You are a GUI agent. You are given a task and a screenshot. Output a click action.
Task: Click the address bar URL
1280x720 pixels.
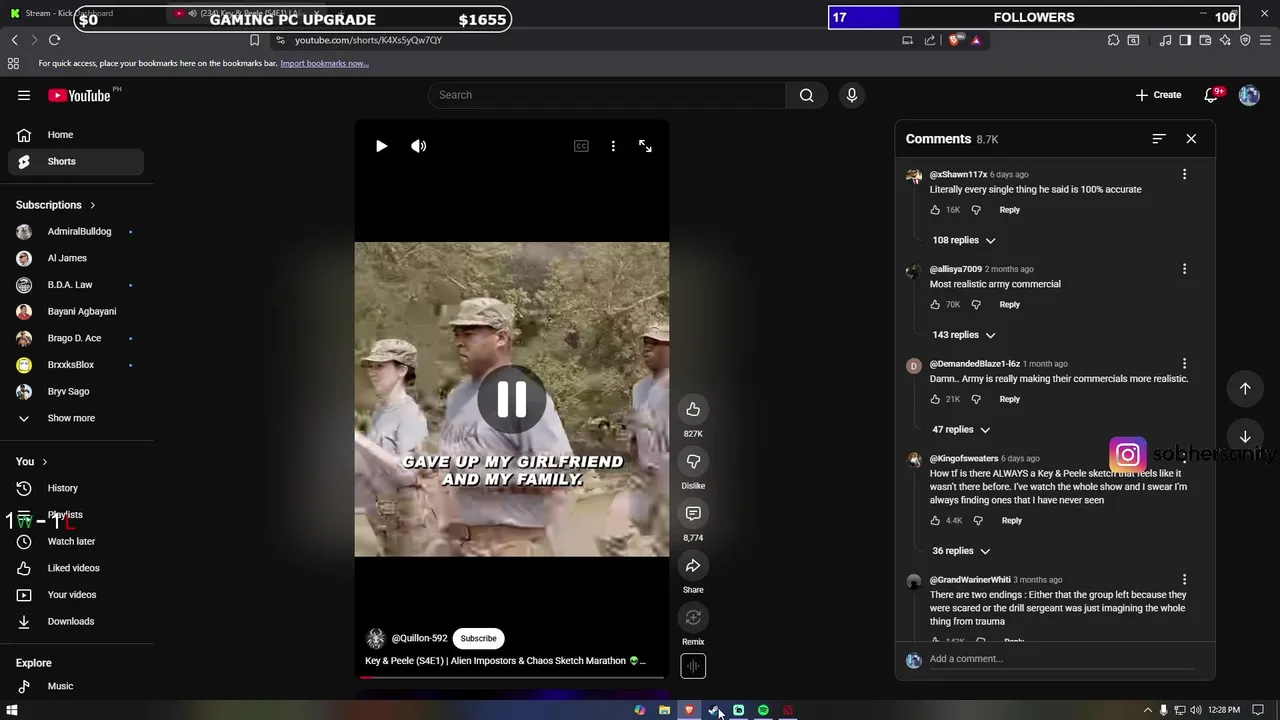point(368,40)
